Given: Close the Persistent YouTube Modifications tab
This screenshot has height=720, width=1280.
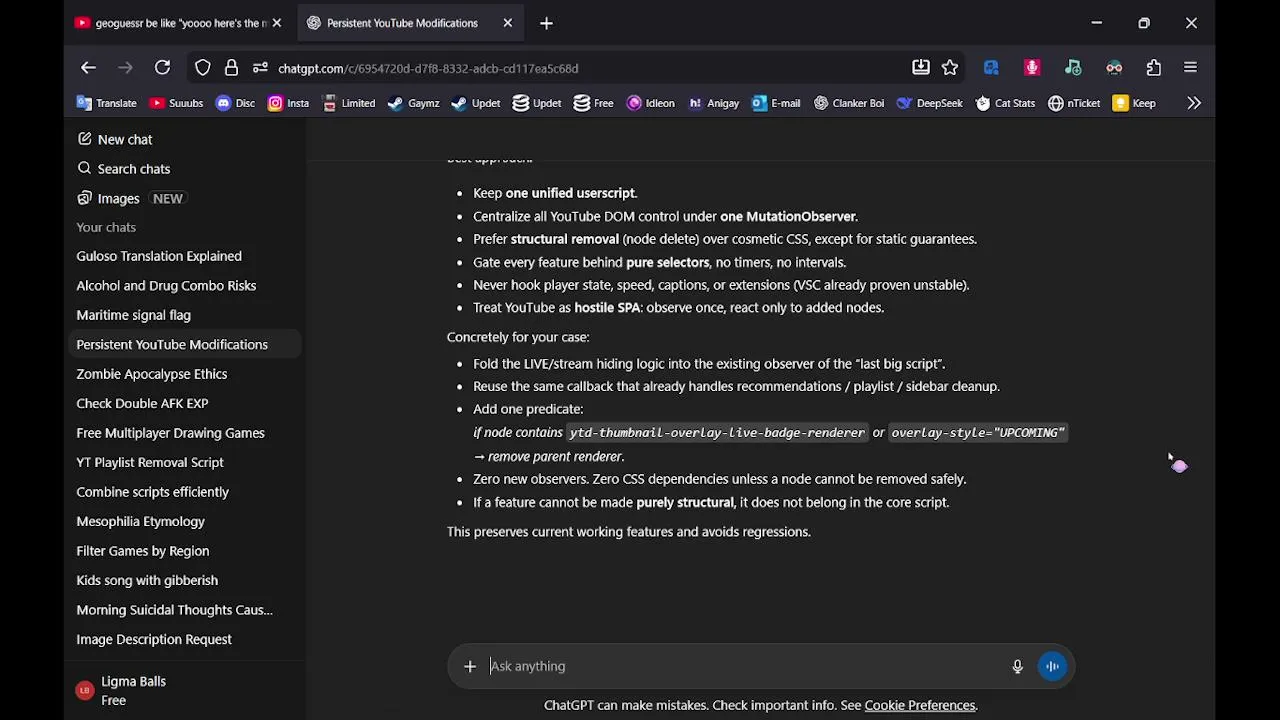Looking at the screenshot, I should point(507,23).
